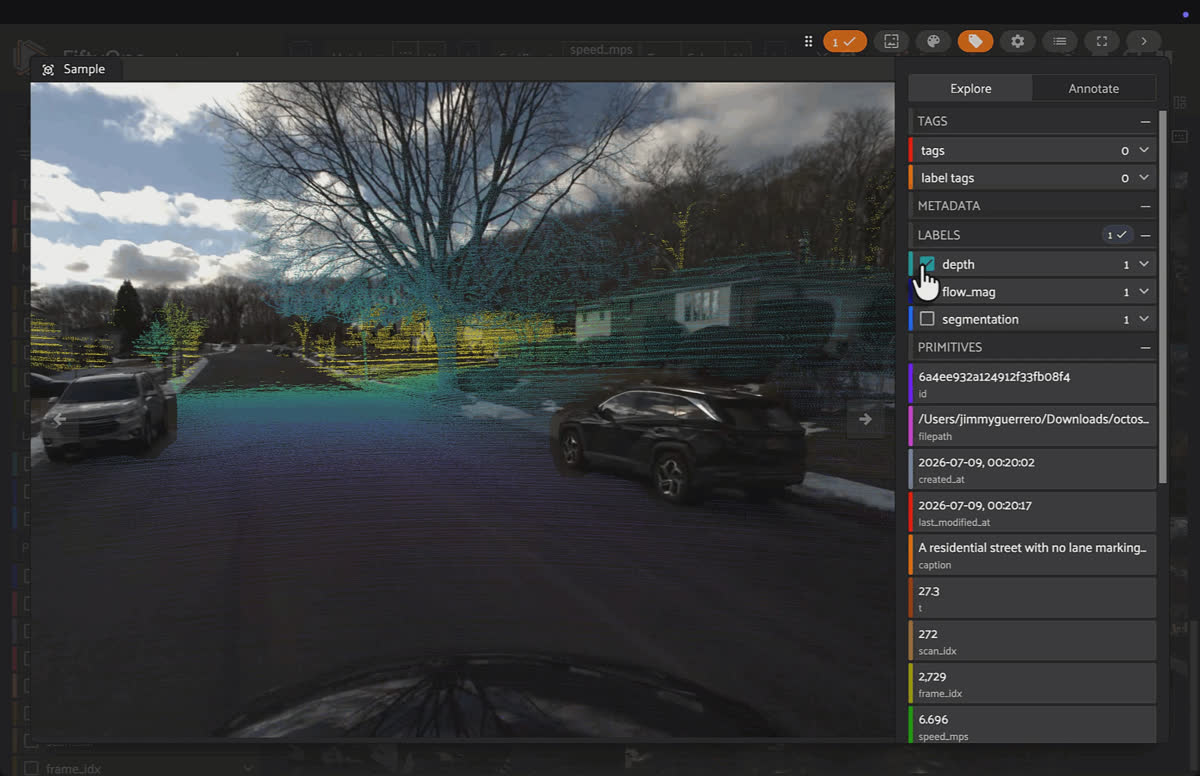Click the street sample image with depth overlay
Viewport: 1200px width, 776px height.
462,410
